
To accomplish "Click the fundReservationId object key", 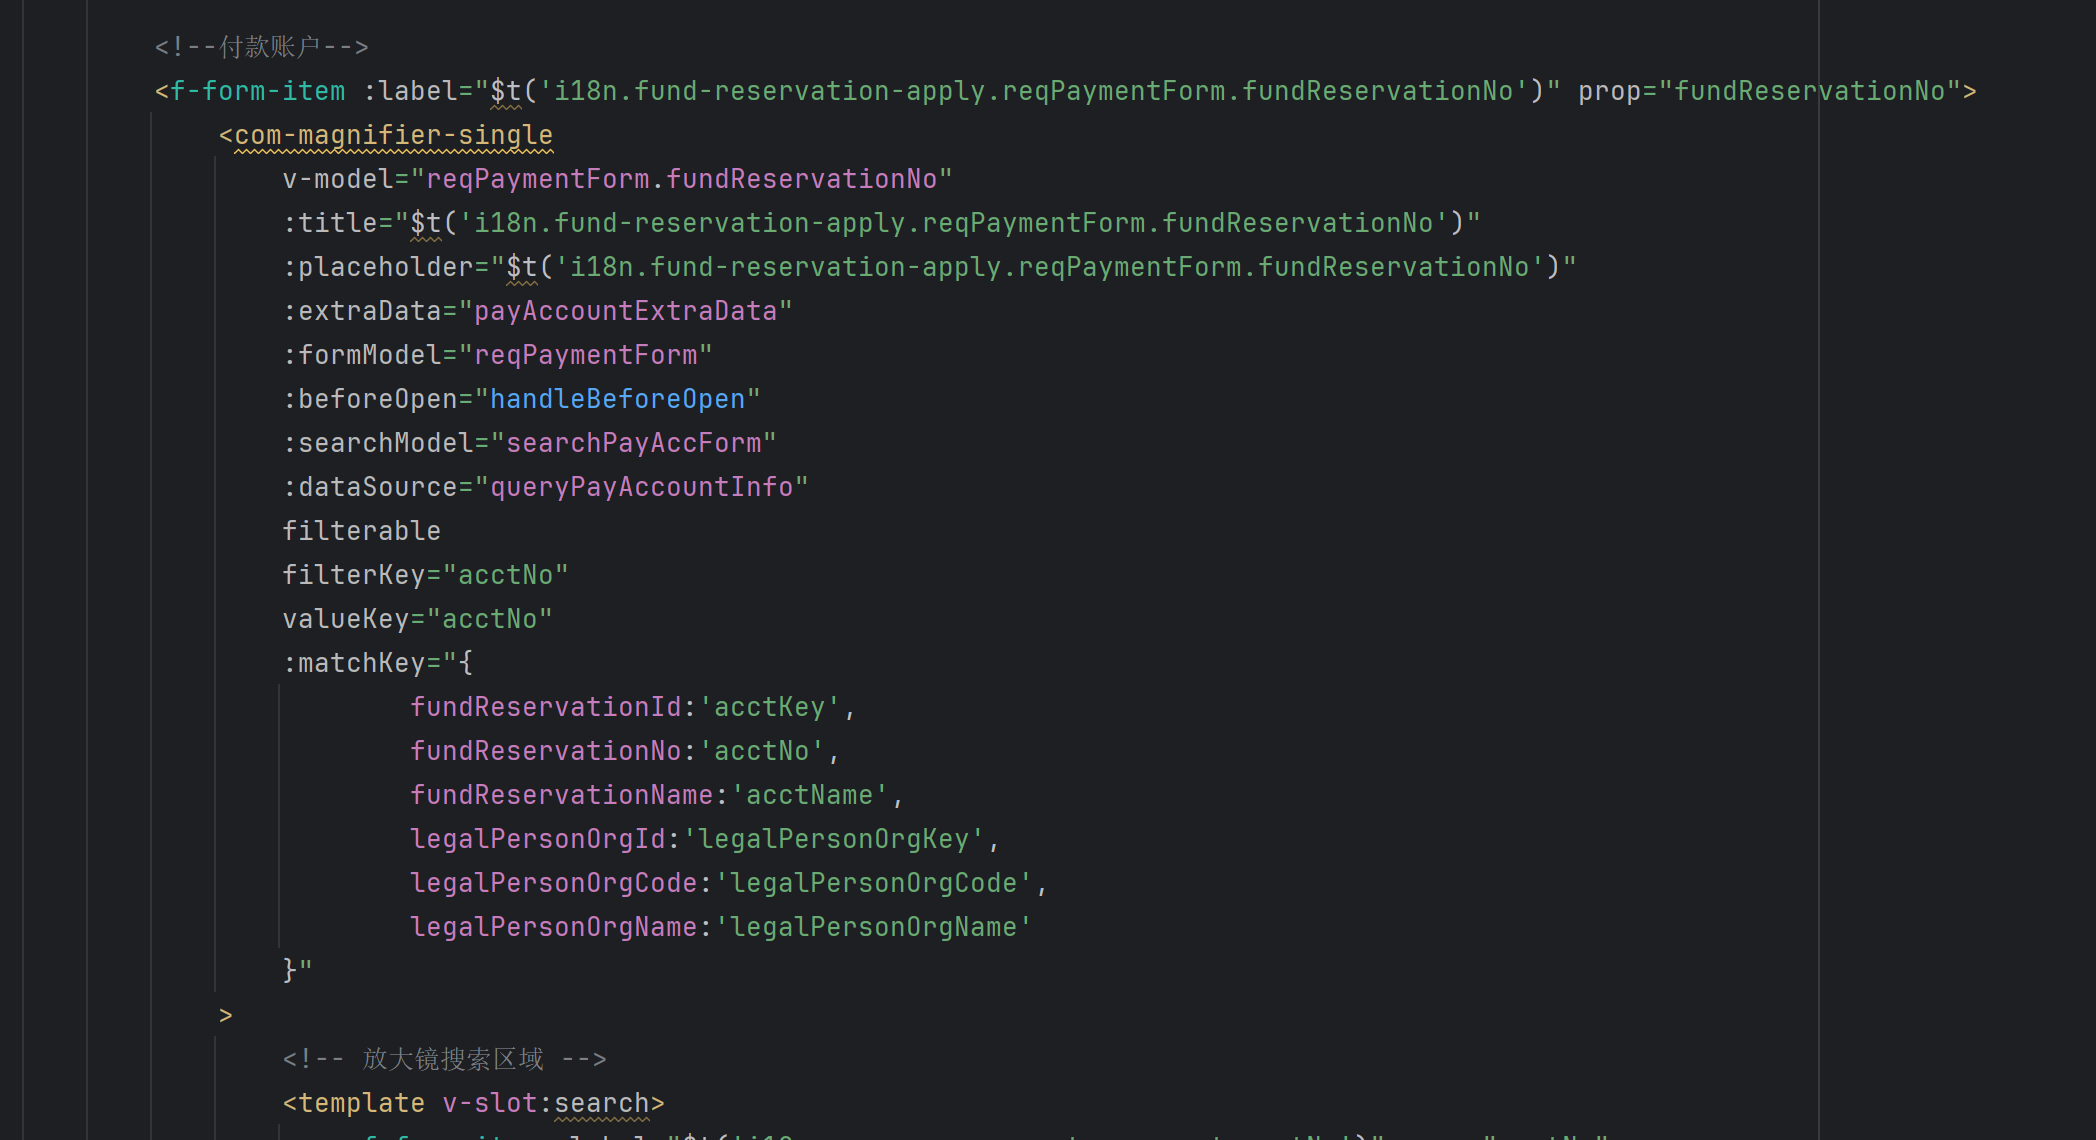I will [545, 707].
